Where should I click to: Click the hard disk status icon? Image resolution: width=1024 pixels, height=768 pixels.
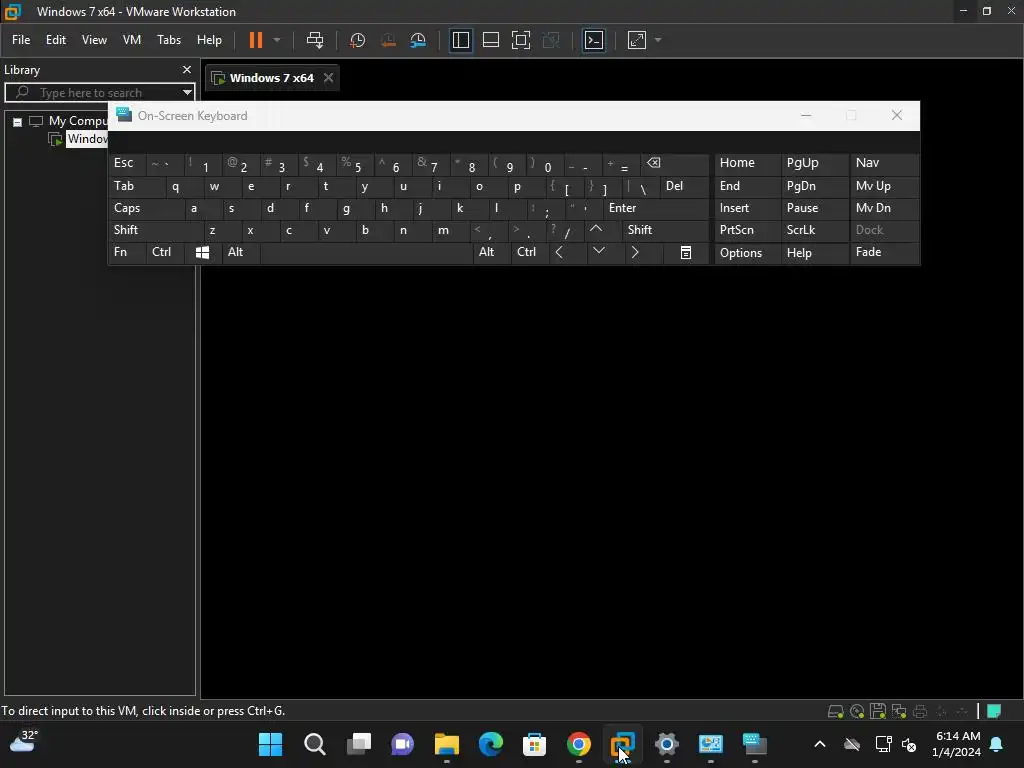[x=835, y=711]
